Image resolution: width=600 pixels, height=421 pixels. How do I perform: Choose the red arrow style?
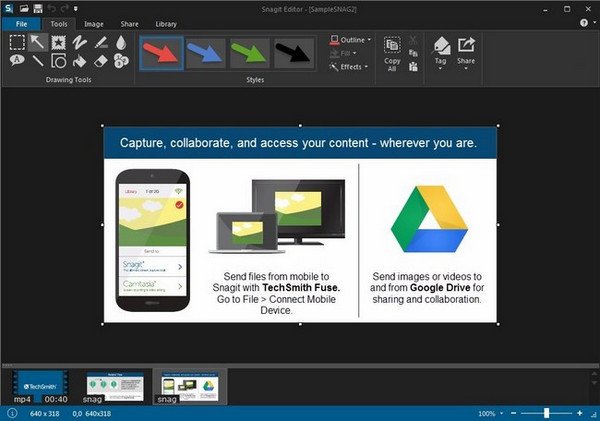pos(161,53)
